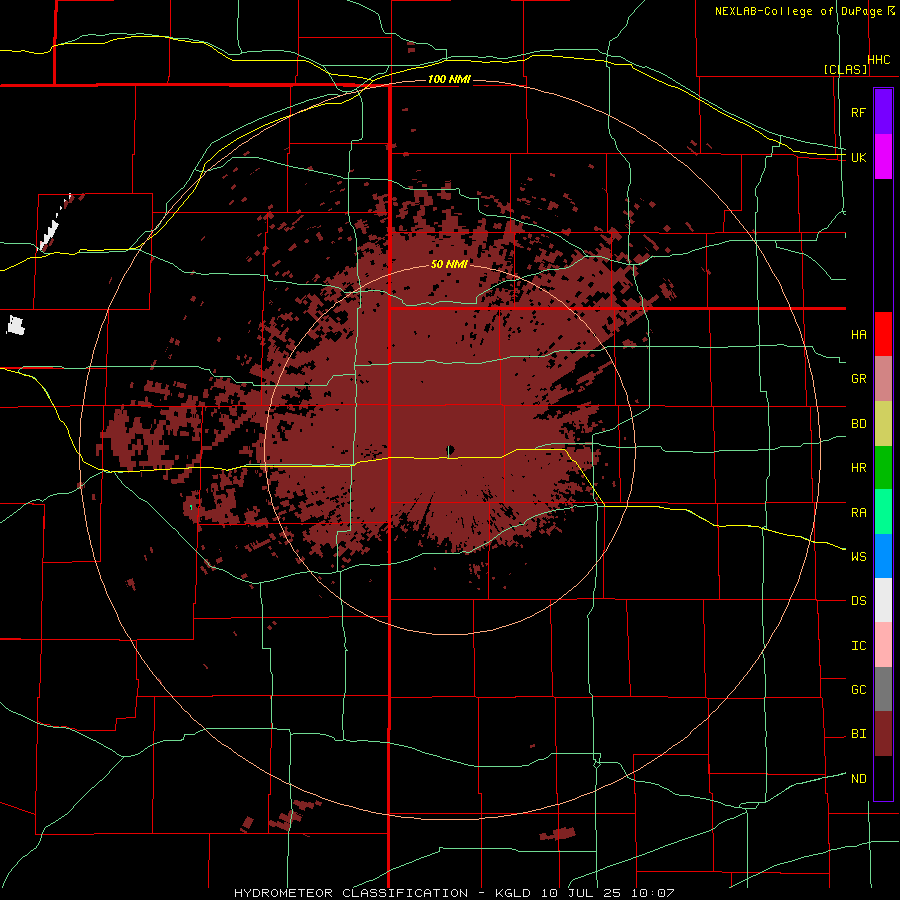This screenshot has width=900, height=900.
Task: Click the GR legend label
Action: click(x=858, y=379)
